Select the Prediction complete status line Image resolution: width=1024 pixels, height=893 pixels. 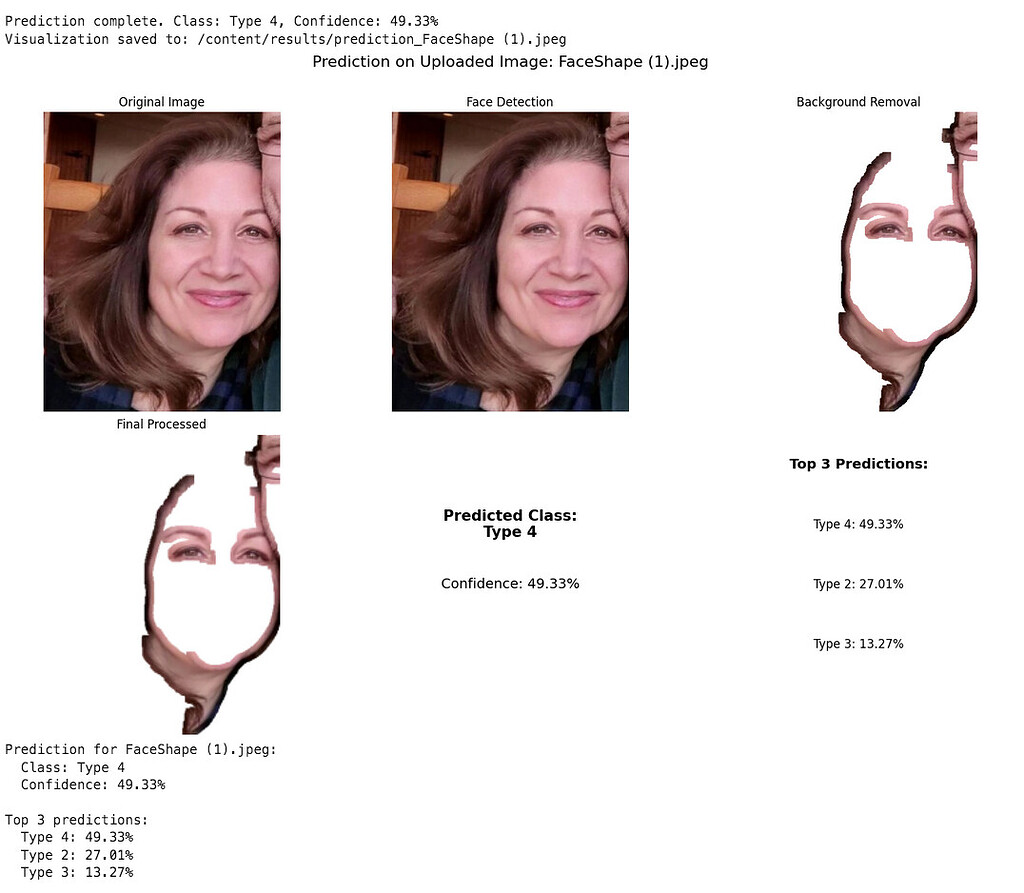[225, 20]
